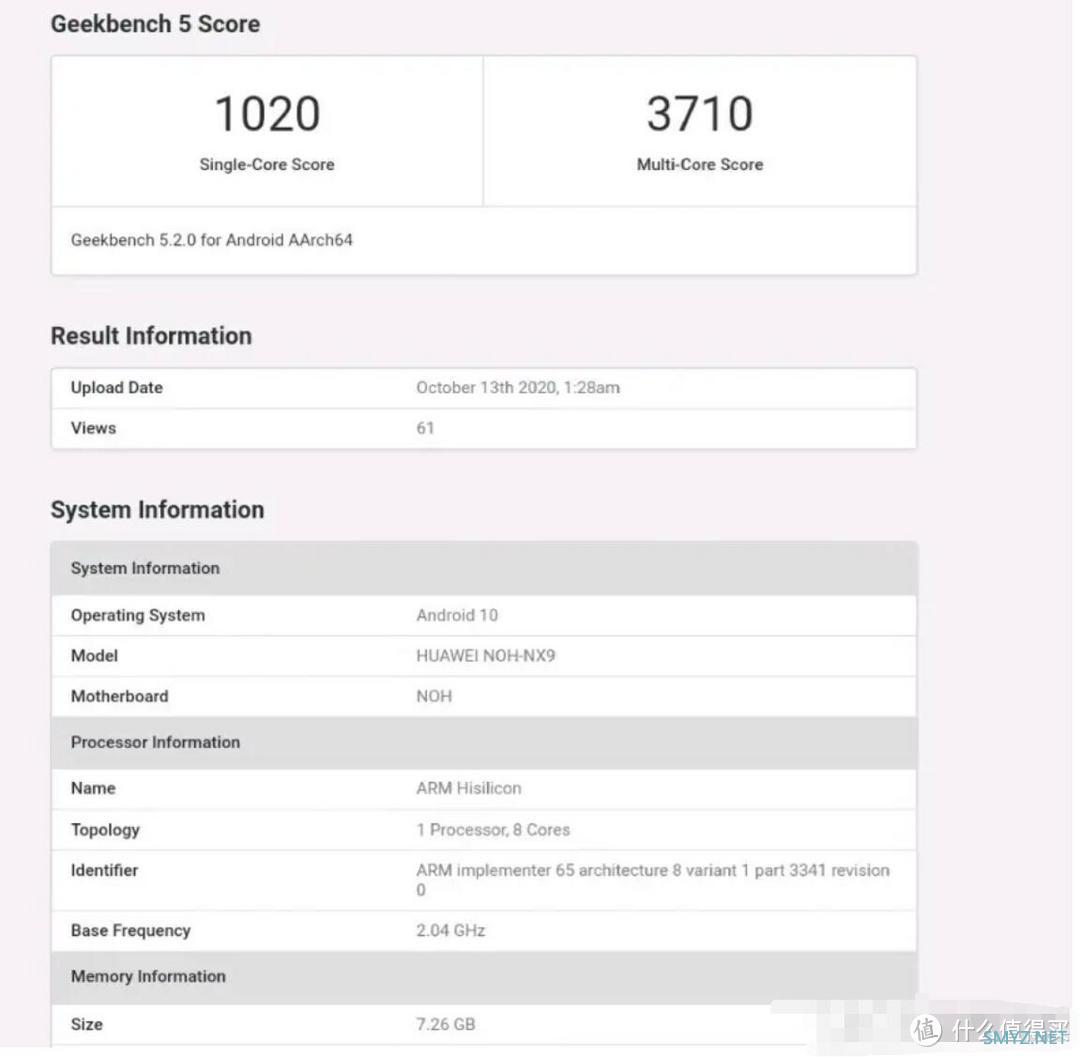
Task: Click the Single-Core Score label
Action: (267, 165)
